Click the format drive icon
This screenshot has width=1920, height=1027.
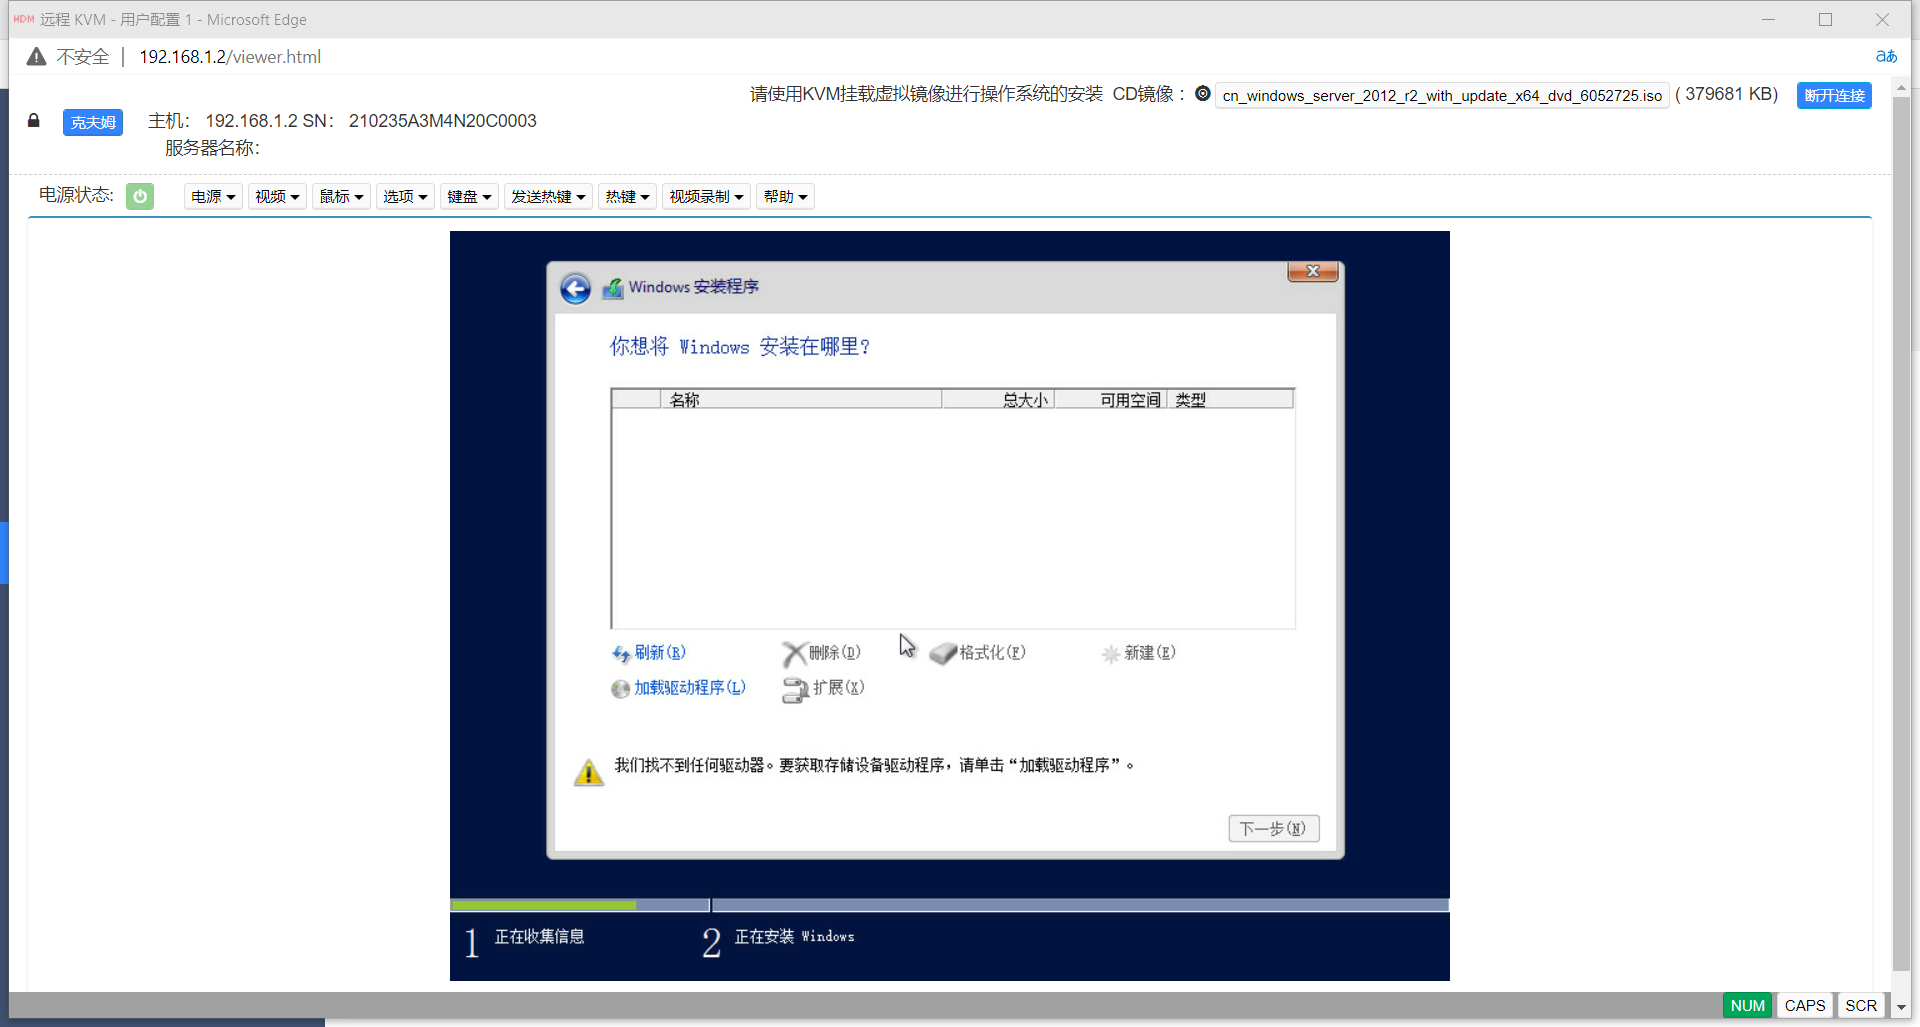pos(943,654)
